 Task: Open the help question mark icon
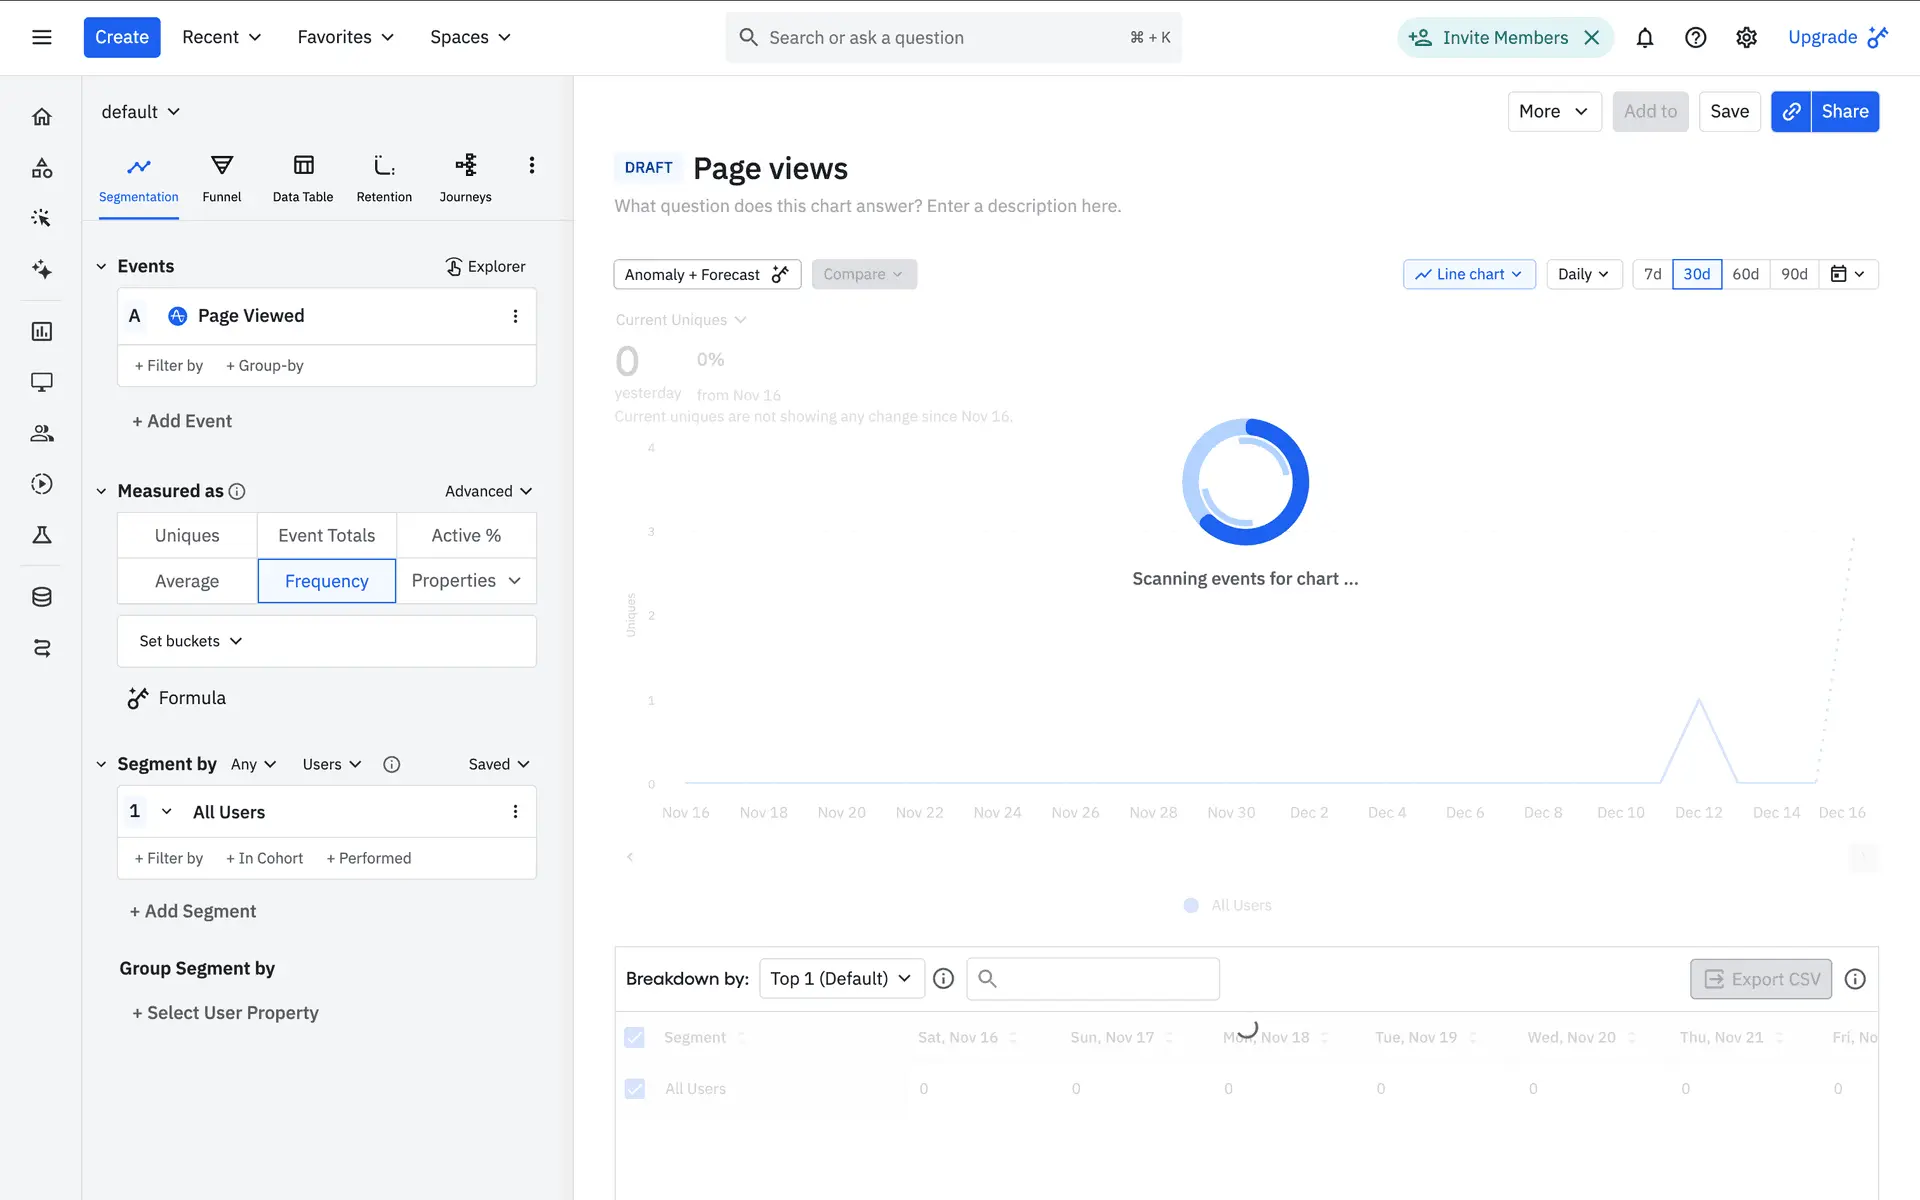tap(1695, 38)
